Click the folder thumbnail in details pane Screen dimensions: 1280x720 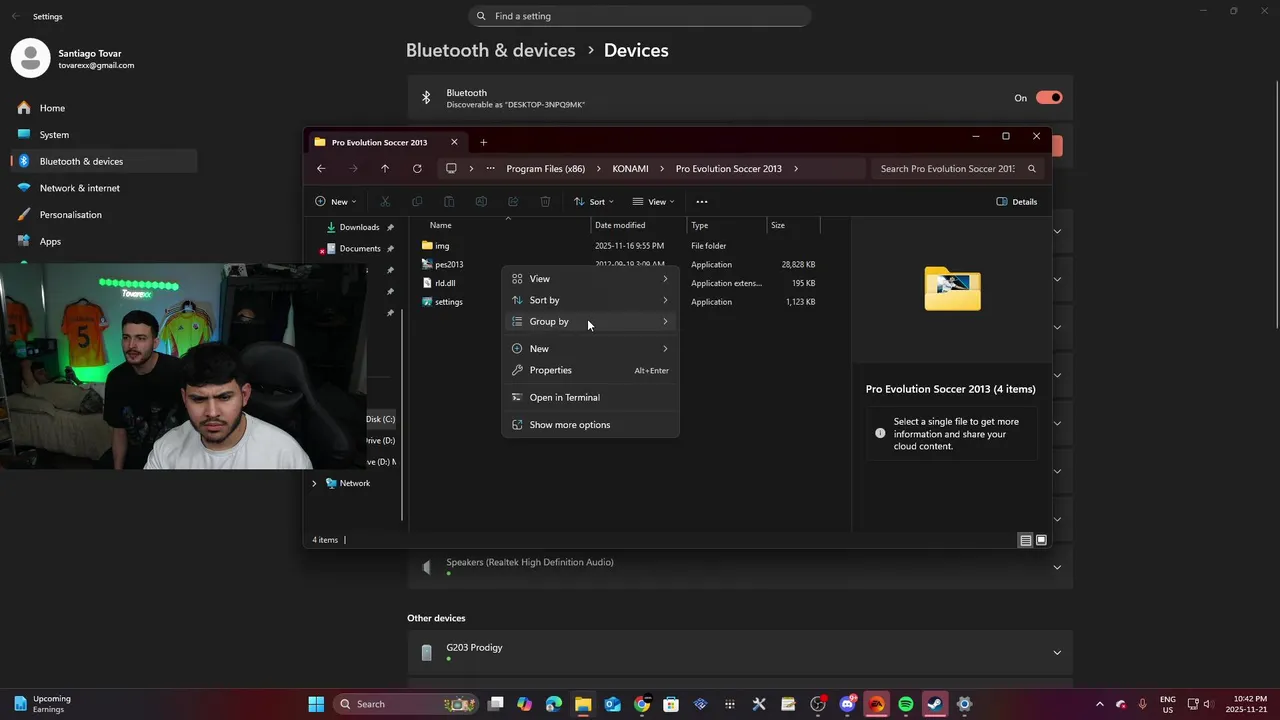953,288
